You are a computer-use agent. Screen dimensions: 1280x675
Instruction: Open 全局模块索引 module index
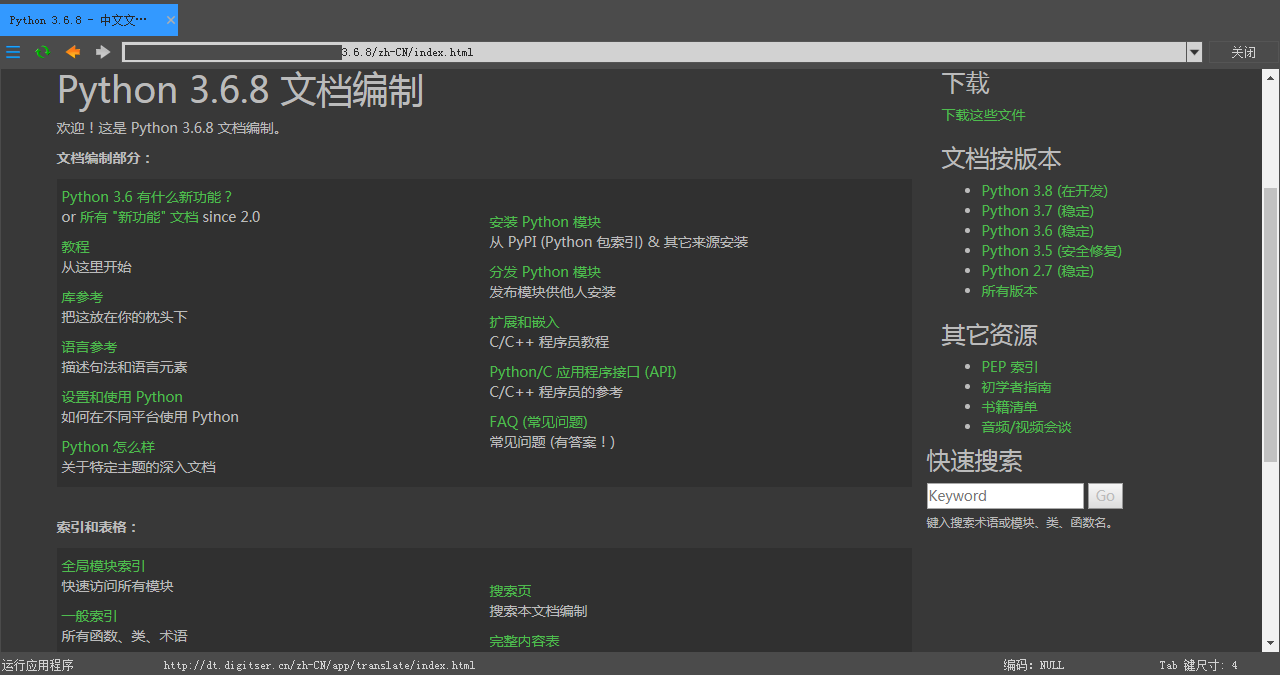103,564
